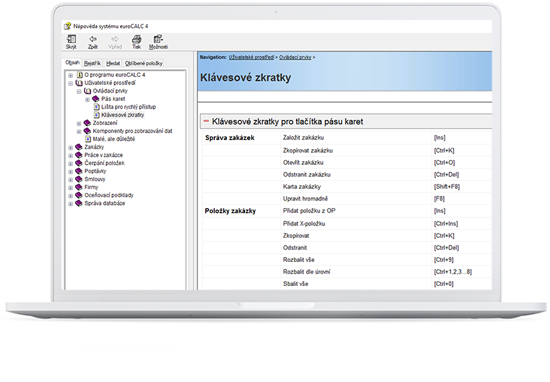Image resolution: width=550 pixels, height=382 pixels.
Task: Expand the Firmy tree node
Action: [x=71, y=188]
